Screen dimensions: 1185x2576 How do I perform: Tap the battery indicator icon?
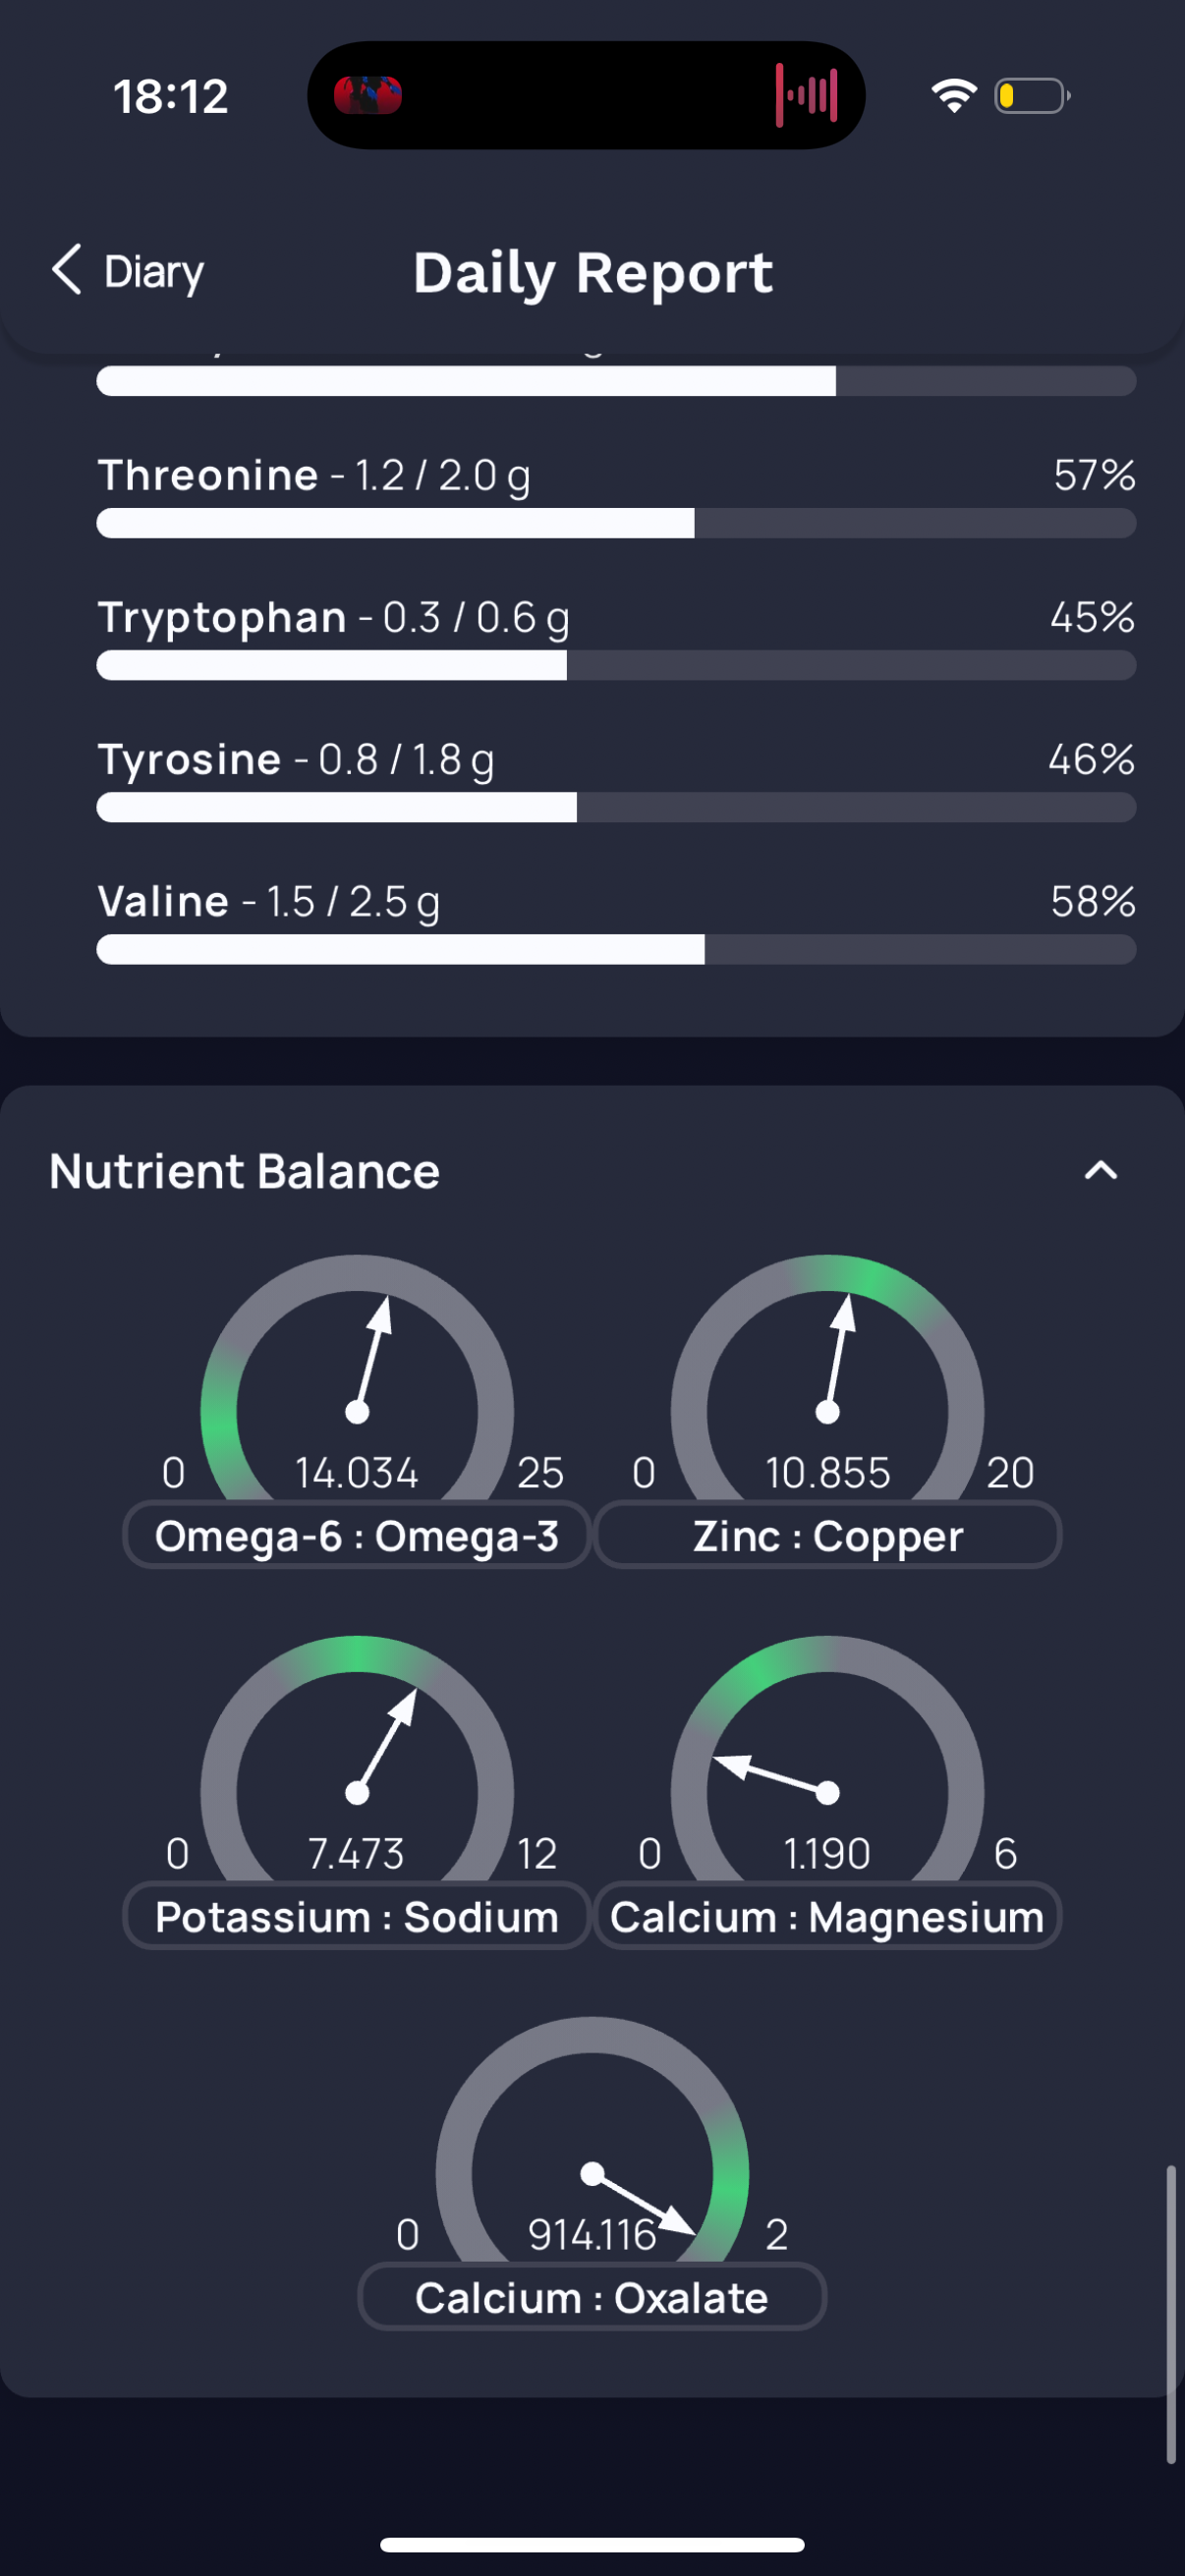pos(1032,96)
